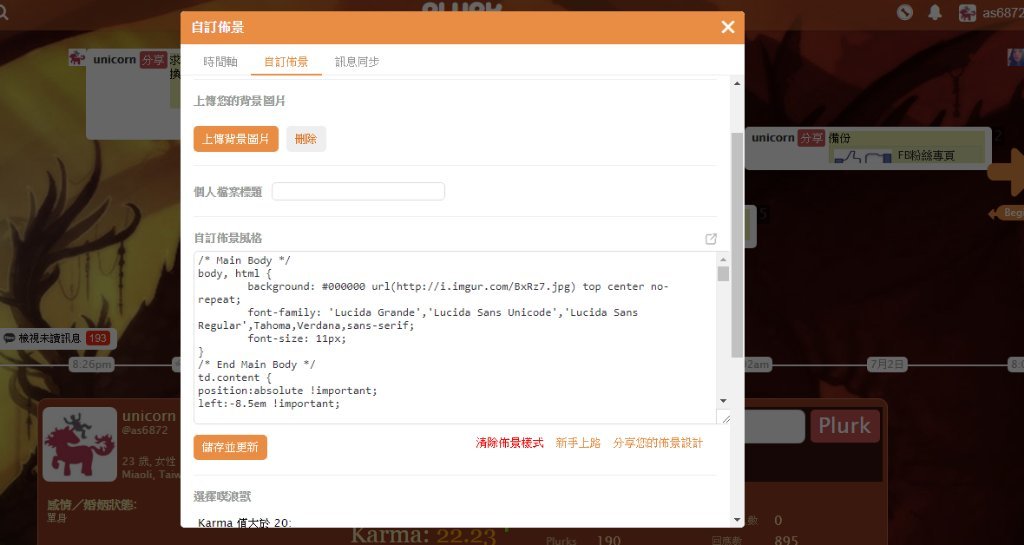Click the textarea scroll-down arrow
The height and width of the screenshot is (545, 1024).
pyautogui.click(x=723, y=401)
